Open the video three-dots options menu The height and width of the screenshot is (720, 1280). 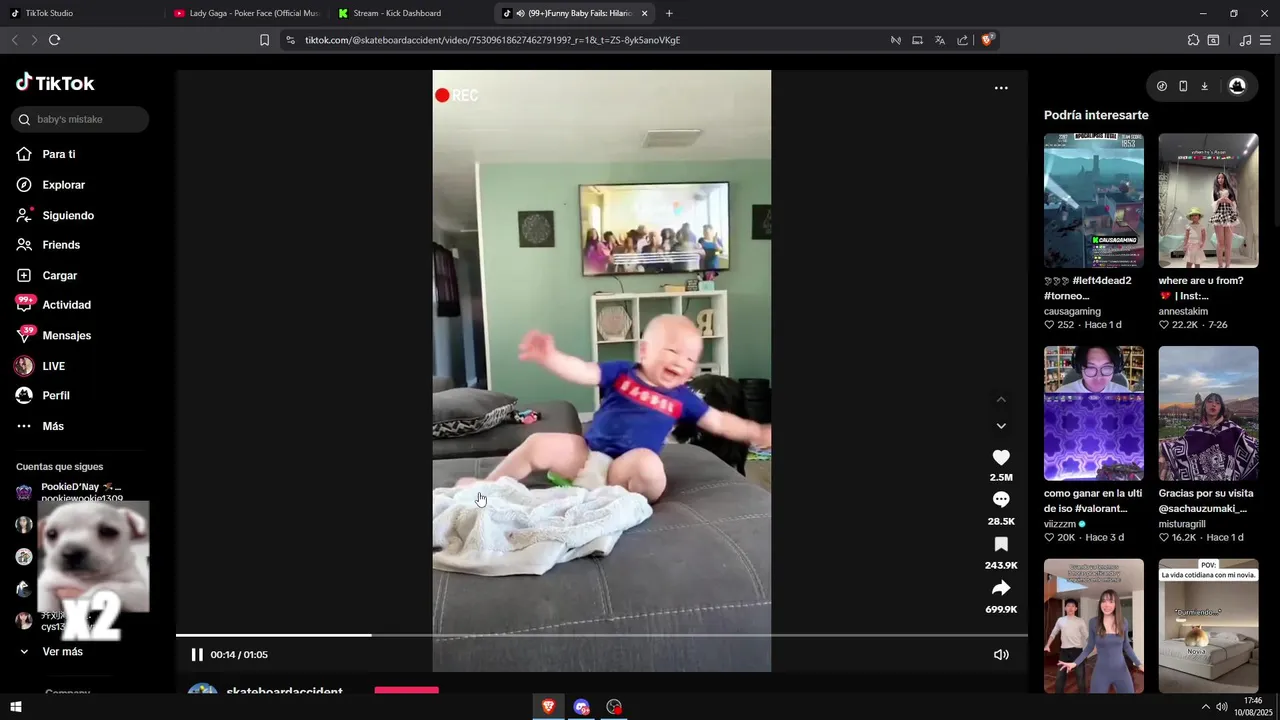pyautogui.click(x=1001, y=88)
